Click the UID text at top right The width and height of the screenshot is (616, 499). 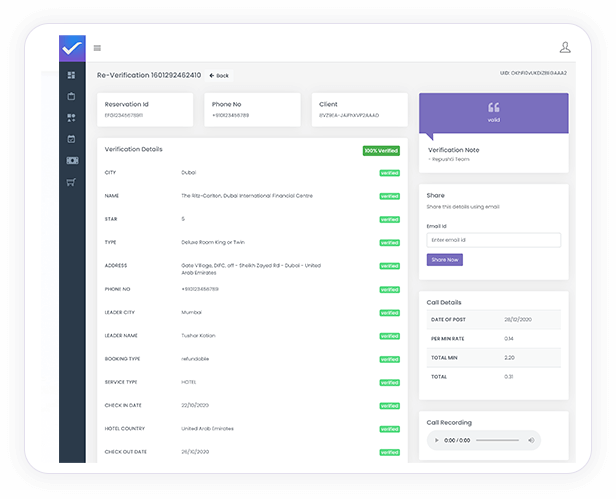(x=533, y=73)
